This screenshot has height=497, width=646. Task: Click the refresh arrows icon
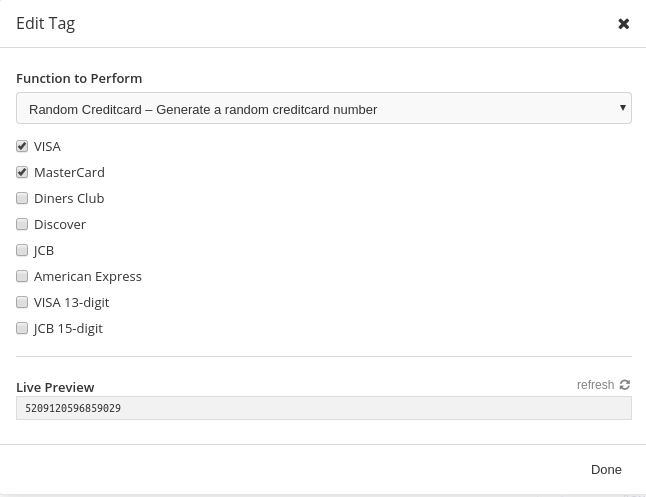point(625,385)
